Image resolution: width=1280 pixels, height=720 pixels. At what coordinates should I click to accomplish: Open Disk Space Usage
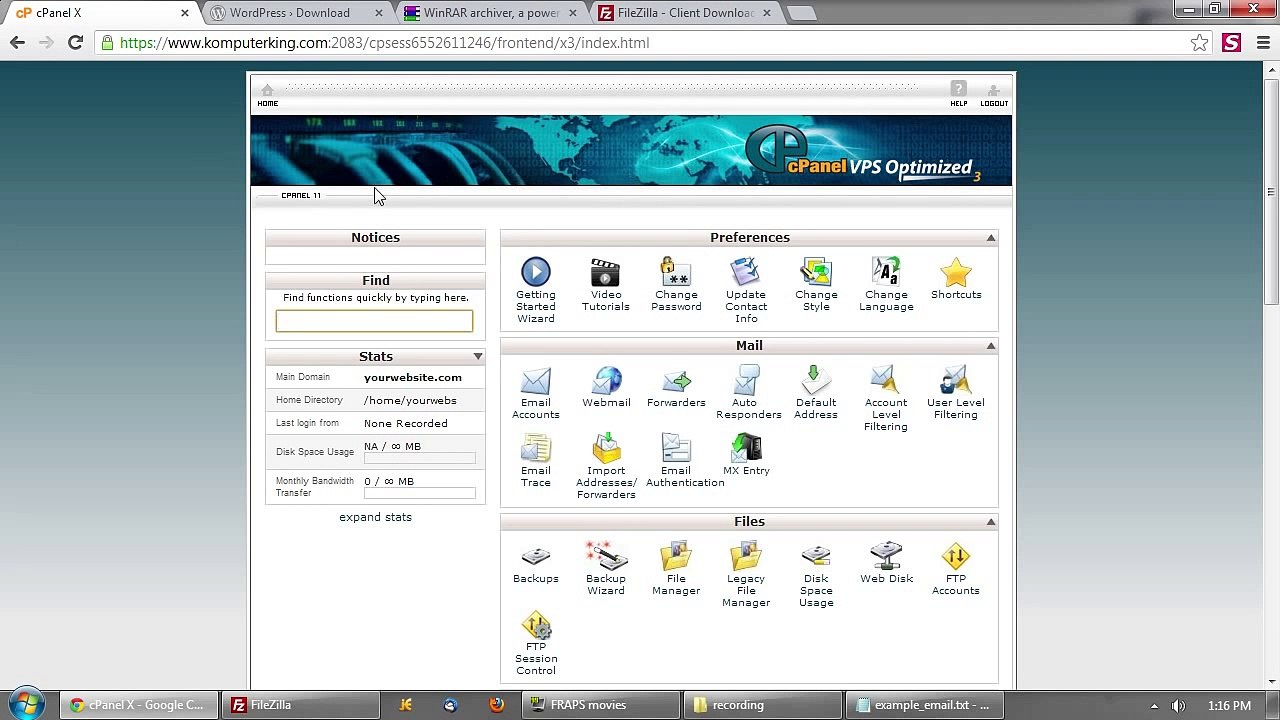coord(816,574)
